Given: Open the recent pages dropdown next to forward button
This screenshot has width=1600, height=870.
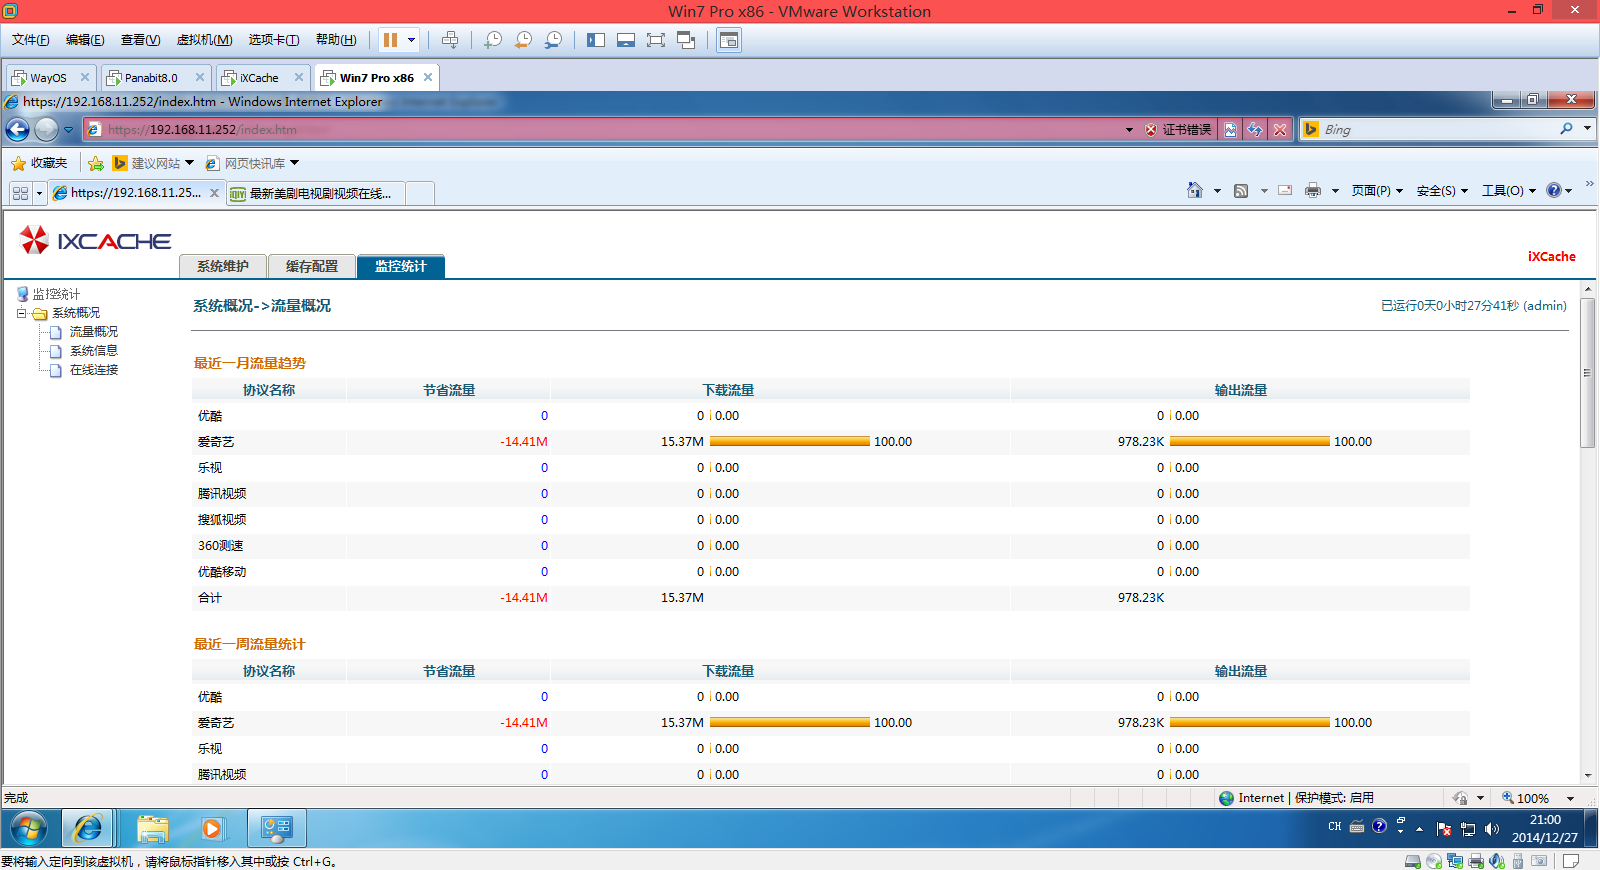Looking at the screenshot, I should (68, 130).
